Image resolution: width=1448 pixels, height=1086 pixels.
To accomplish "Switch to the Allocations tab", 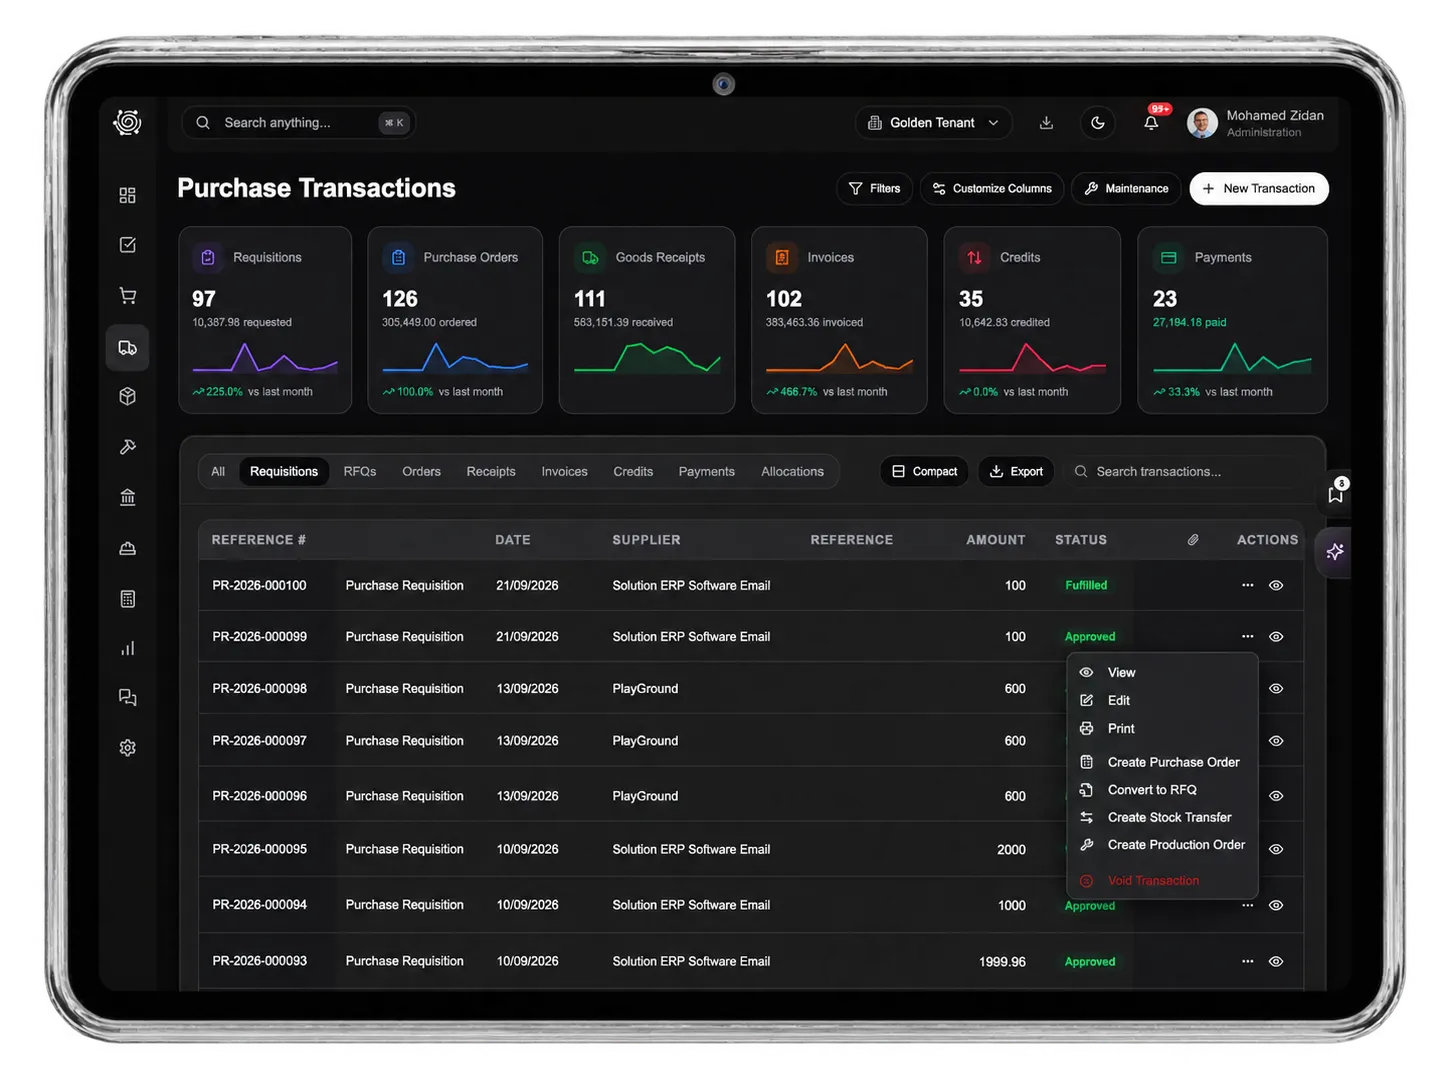I will pyautogui.click(x=792, y=472).
